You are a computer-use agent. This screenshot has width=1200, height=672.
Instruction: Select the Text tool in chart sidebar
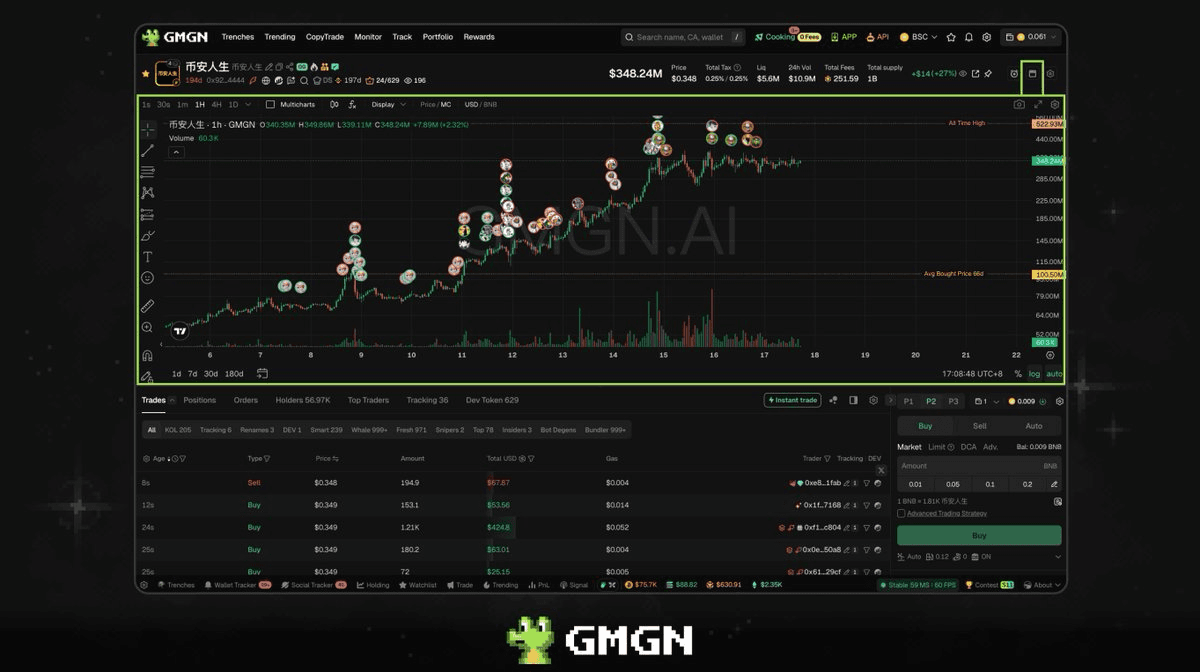(x=148, y=257)
